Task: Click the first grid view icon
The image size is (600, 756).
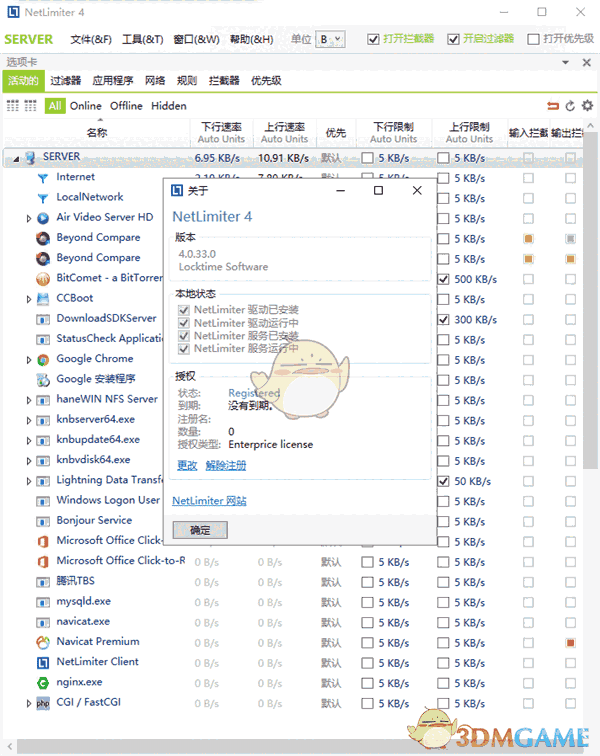Action: [x=13, y=106]
